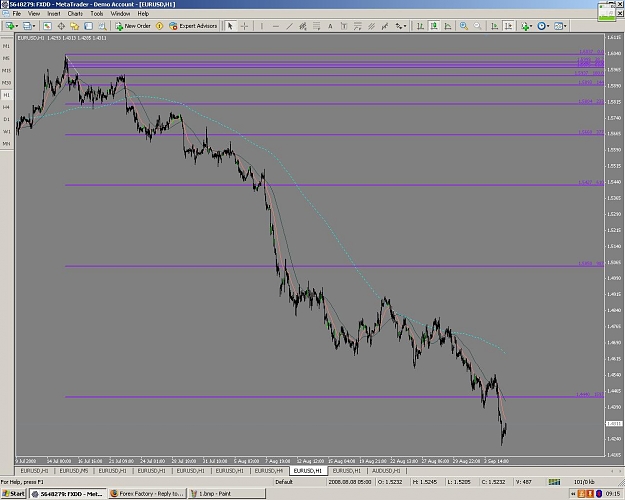
Task: Open the Navigator folder-star icon
Action: (75, 26)
